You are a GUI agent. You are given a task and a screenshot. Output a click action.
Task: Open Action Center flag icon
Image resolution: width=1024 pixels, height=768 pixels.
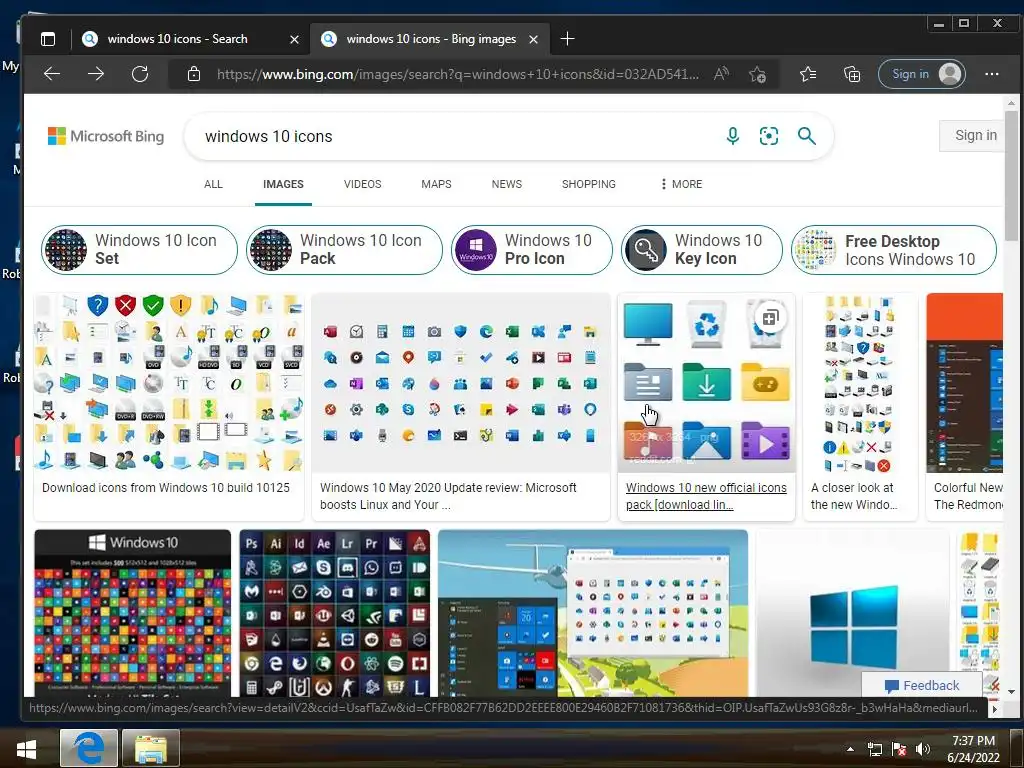(899, 749)
